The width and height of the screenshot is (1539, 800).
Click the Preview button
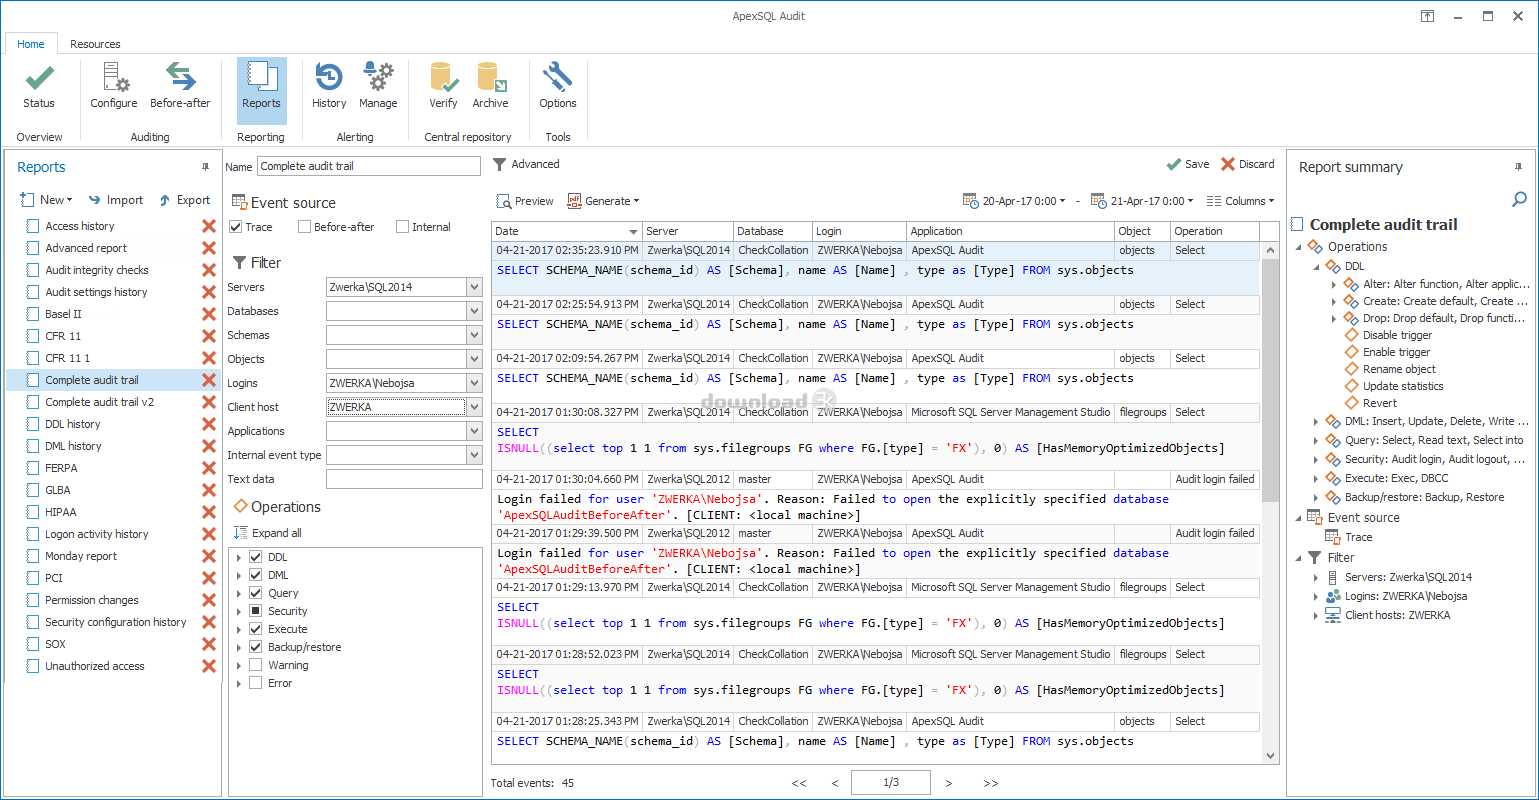pyautogui.click(x=525, y=201)
